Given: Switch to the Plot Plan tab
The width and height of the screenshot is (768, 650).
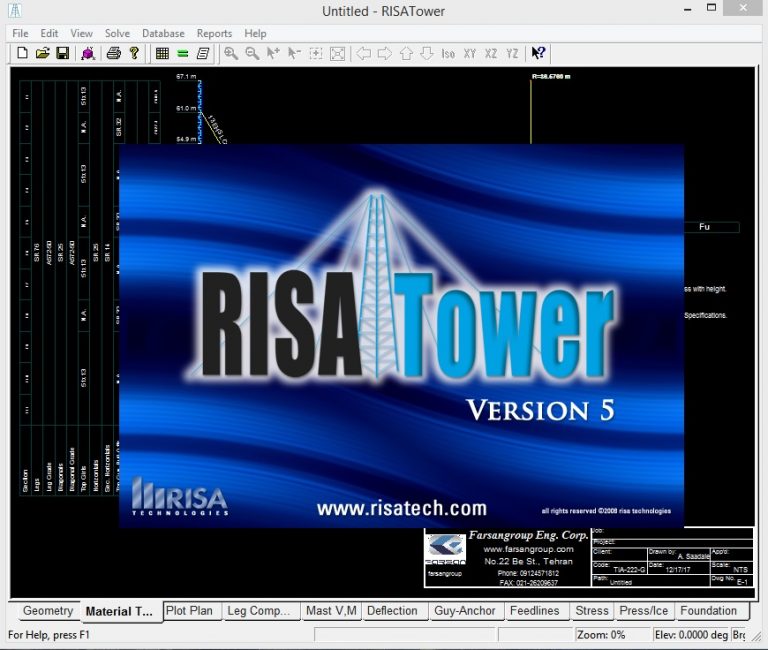Looking at the screenshot, I should (x=189, y=611).
